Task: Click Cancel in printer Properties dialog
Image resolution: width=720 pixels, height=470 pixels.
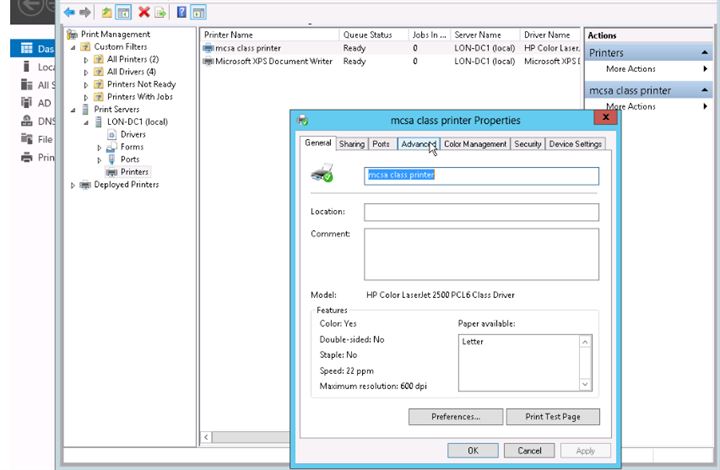Action: [529, 451]
